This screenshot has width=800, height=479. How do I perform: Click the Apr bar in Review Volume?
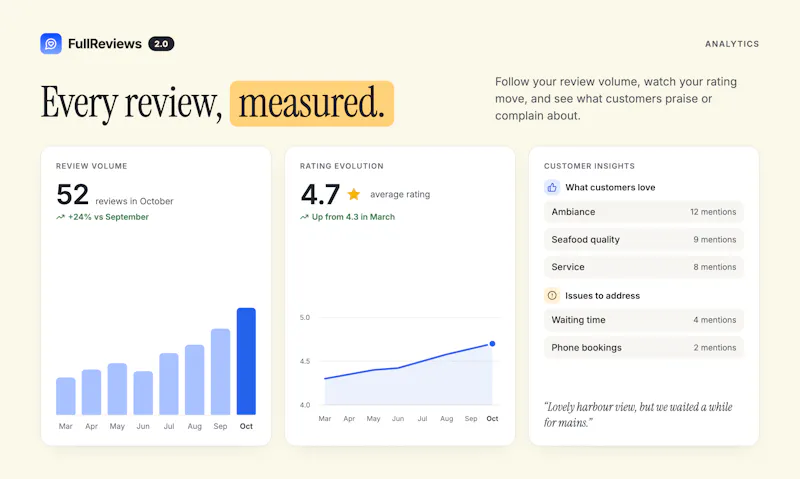coord(91,392)
